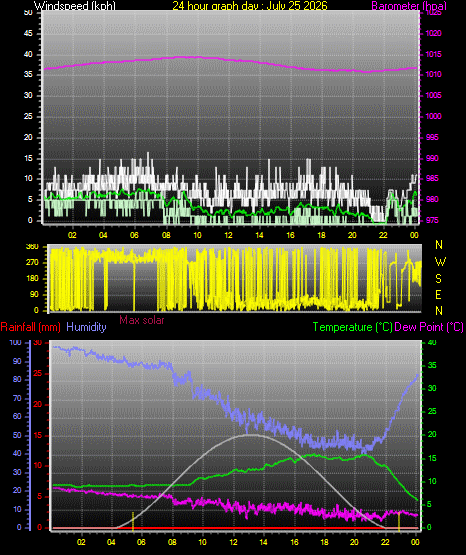Image resolution: width=466 pixels, height=555 pixels.
Task: Select the 'Humidity' legend label
Action: 86,327
